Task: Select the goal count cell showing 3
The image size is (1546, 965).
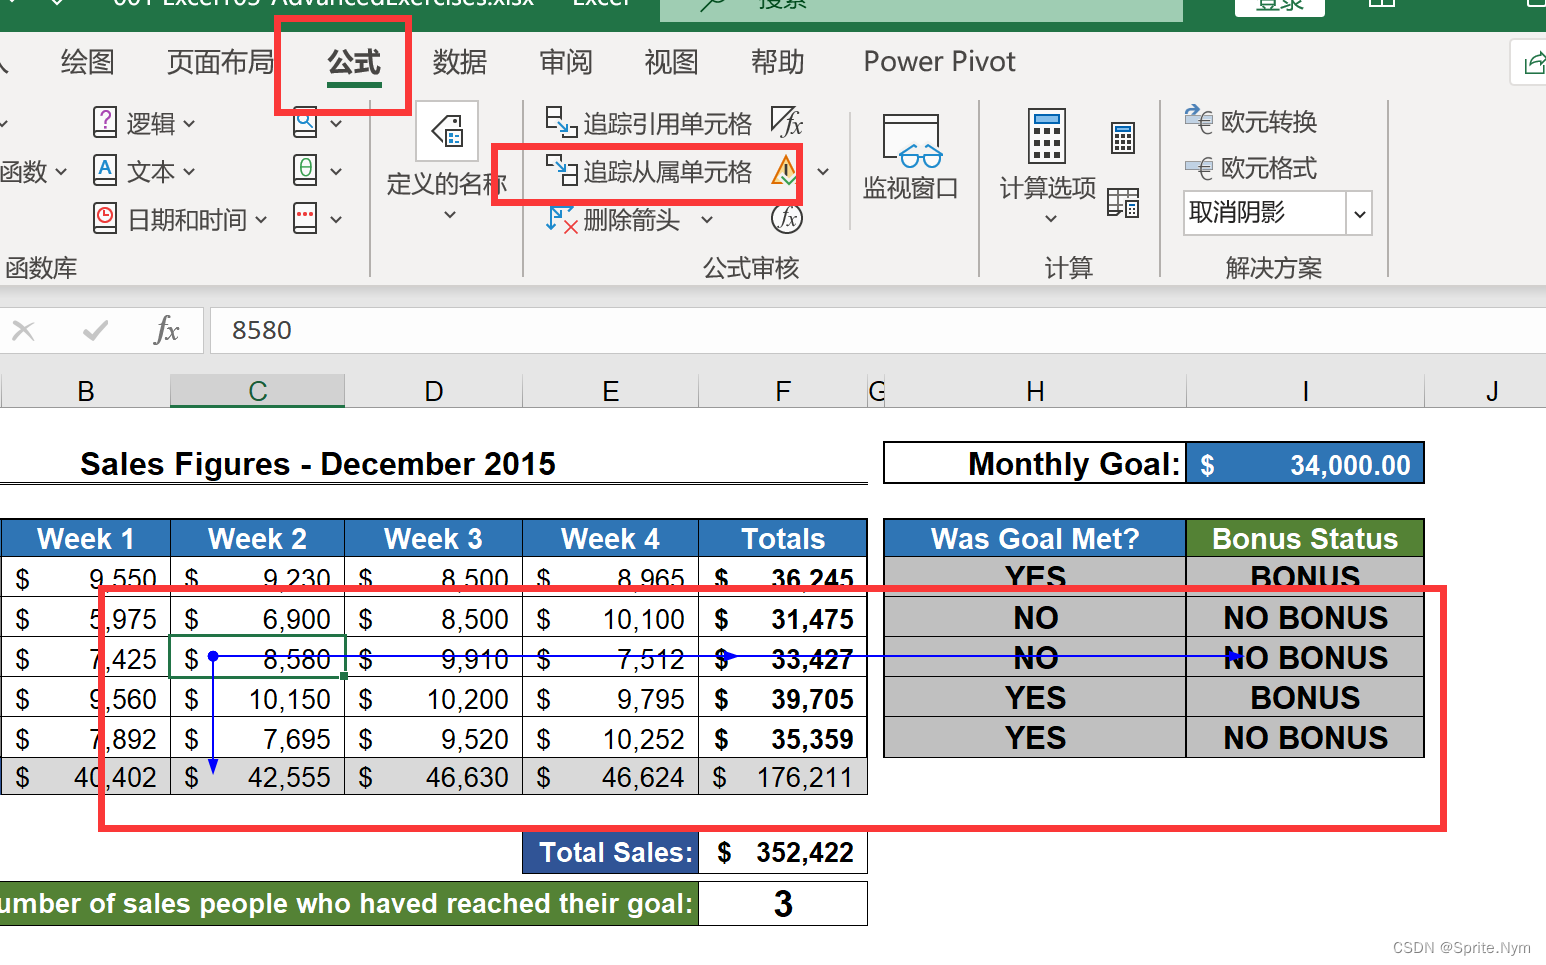Action: [783, 904]
